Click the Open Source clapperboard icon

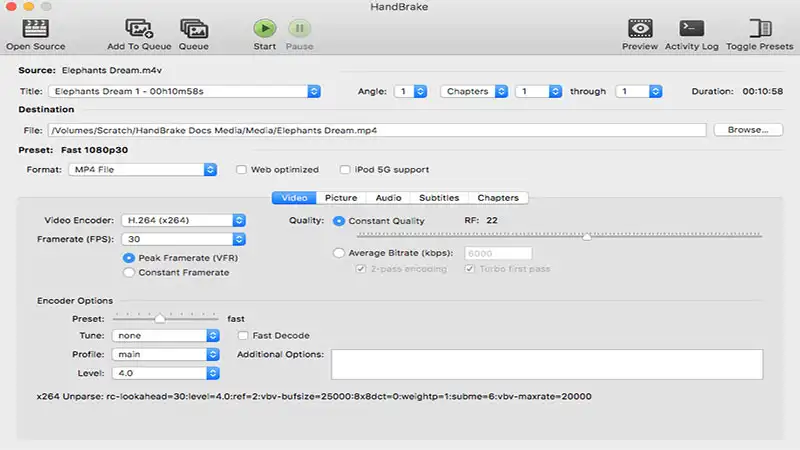[x=35, y=28]
